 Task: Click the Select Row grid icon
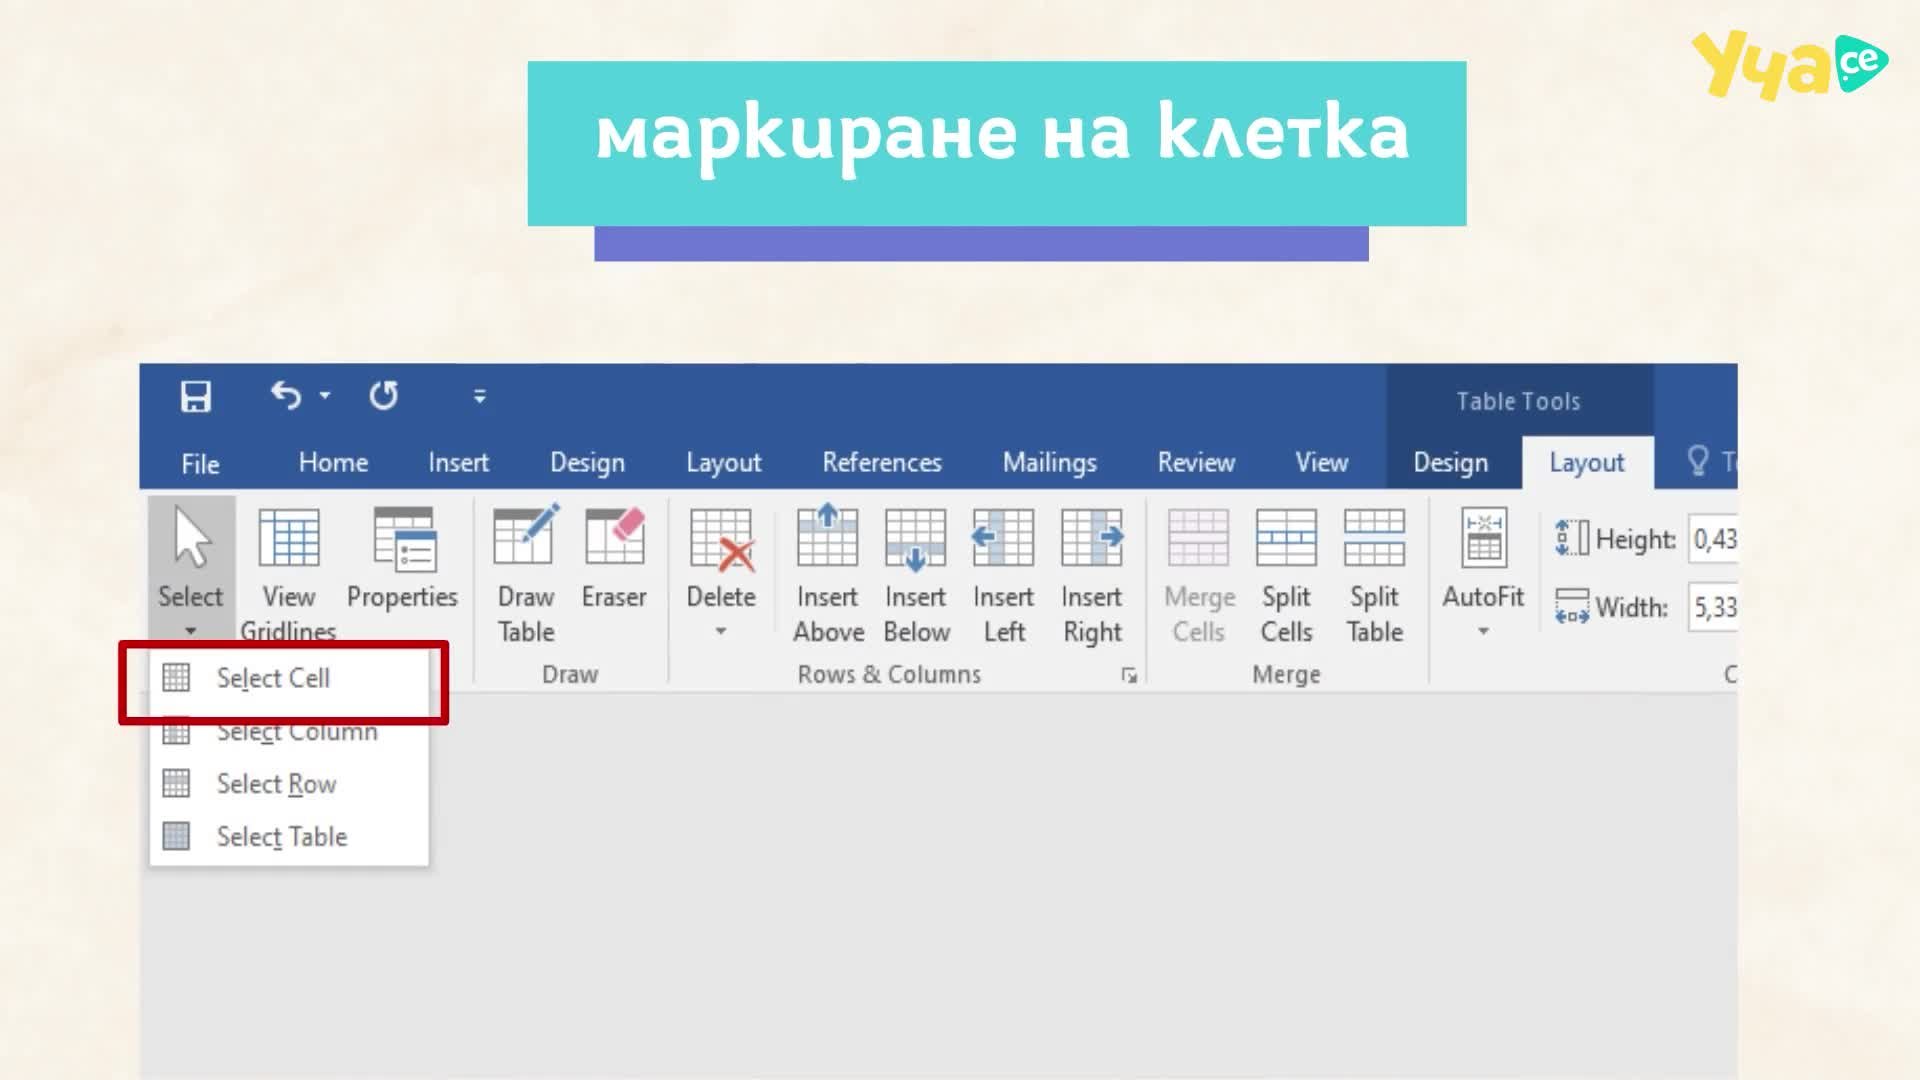coord(176,783)
